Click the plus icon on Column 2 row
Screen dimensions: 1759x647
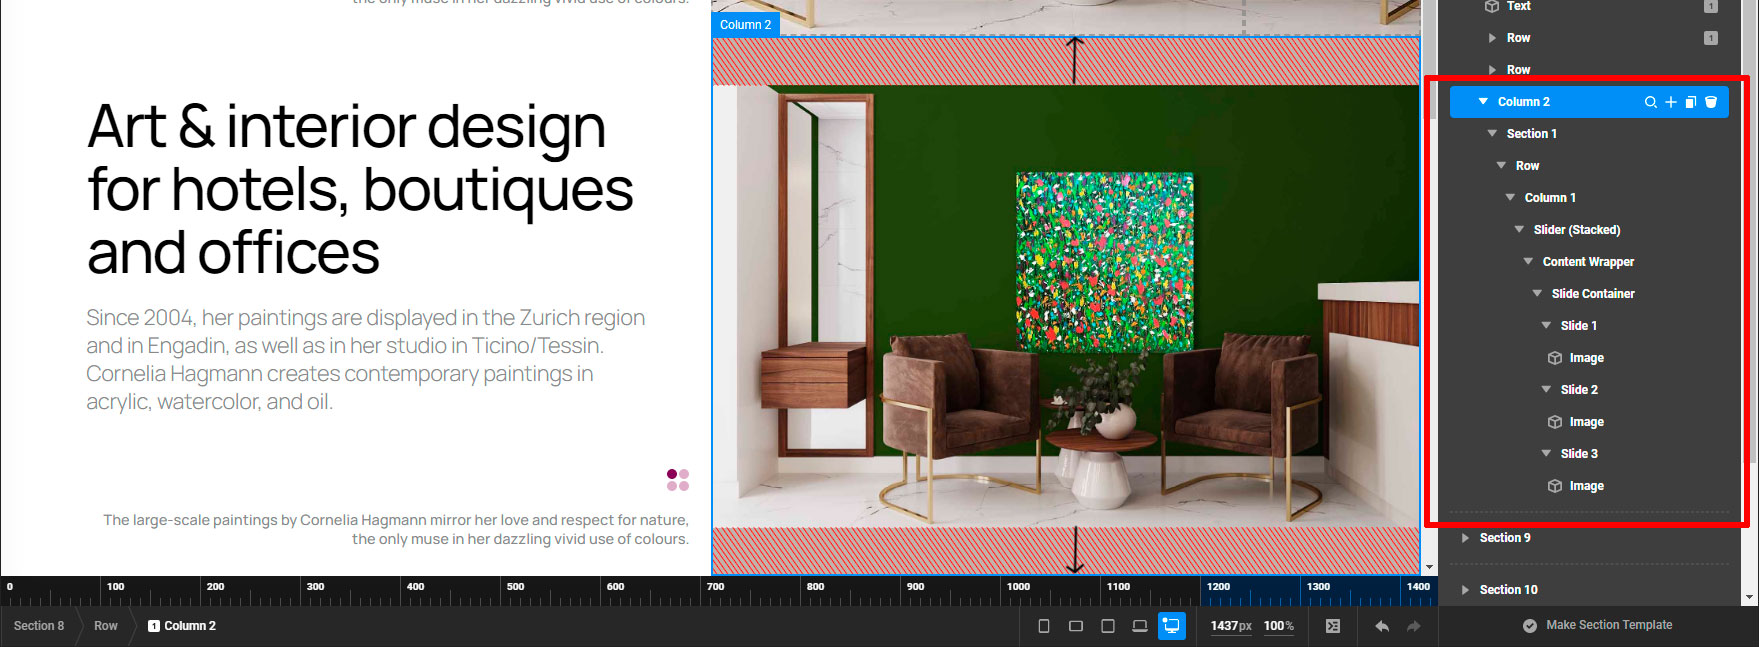coord(1670,102)
